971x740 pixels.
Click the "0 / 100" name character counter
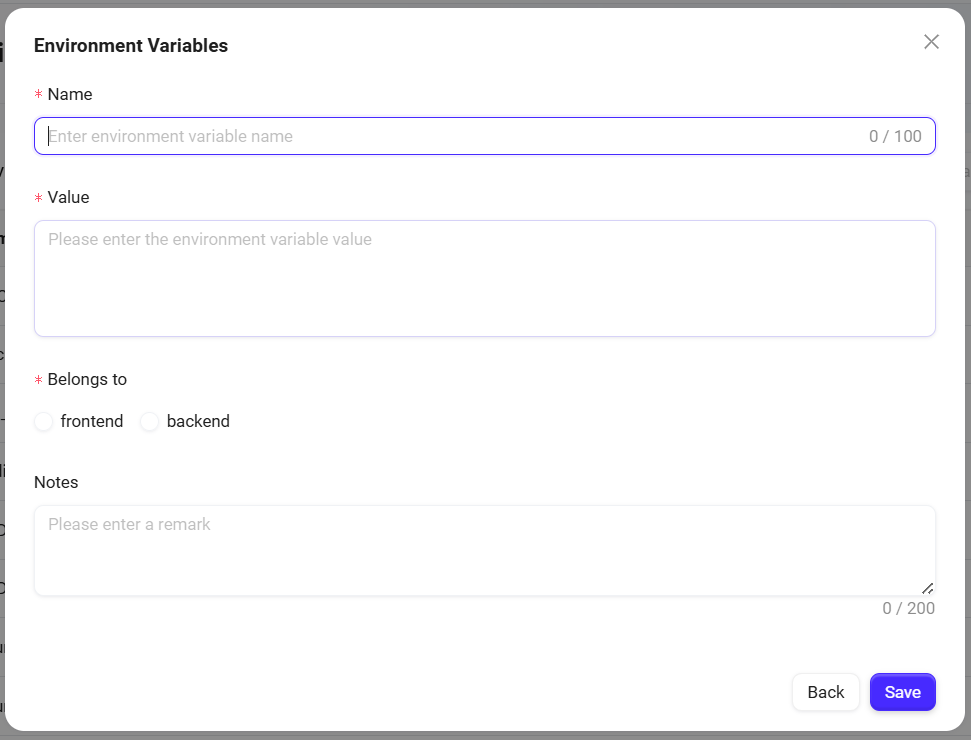point(895,136)
